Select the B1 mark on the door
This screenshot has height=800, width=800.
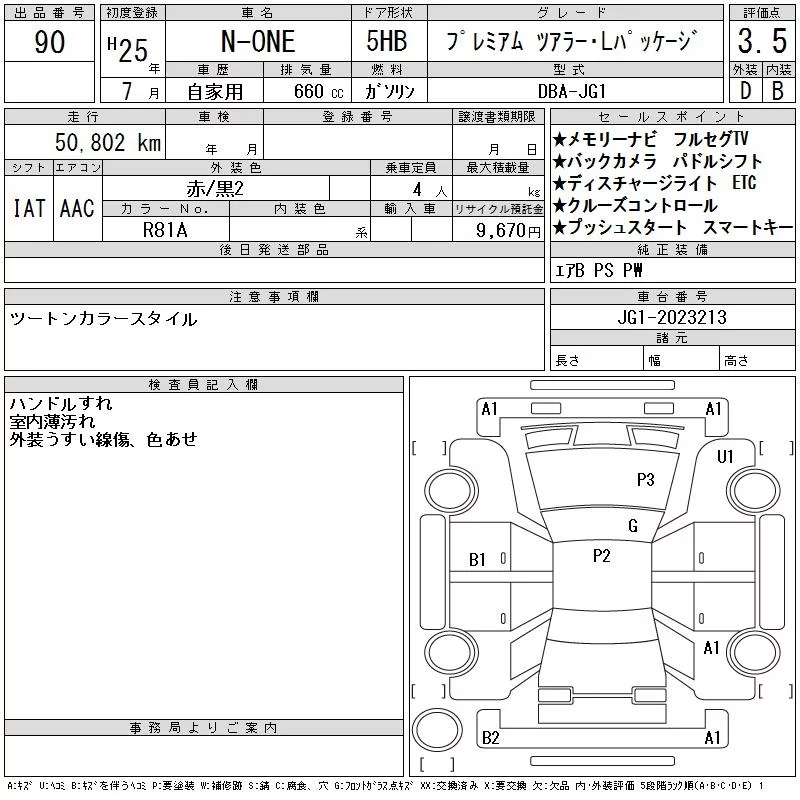[477, 560]
